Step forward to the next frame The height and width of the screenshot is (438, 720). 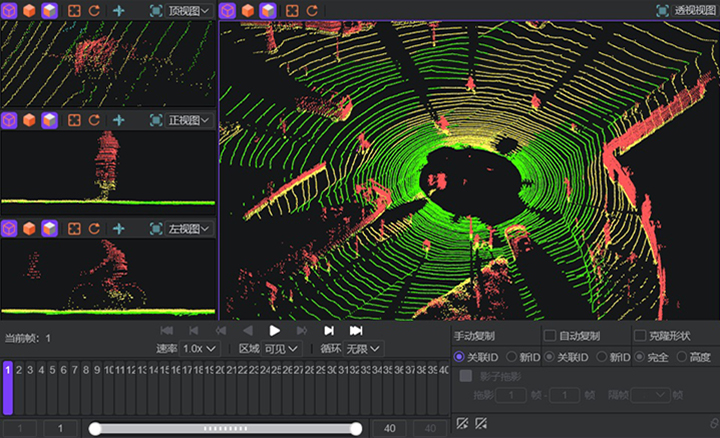coord(328,330)
